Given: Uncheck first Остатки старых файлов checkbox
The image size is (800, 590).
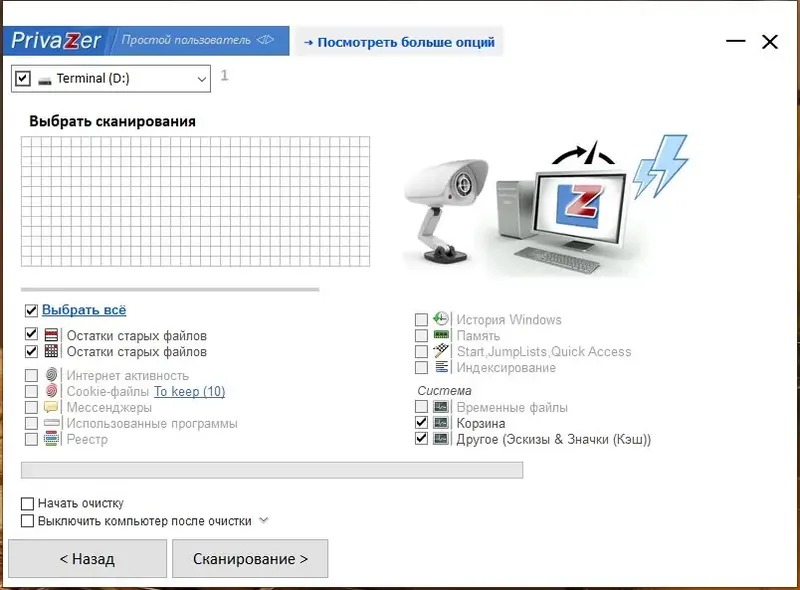Looking at the screenshot, I should [31, 334].
